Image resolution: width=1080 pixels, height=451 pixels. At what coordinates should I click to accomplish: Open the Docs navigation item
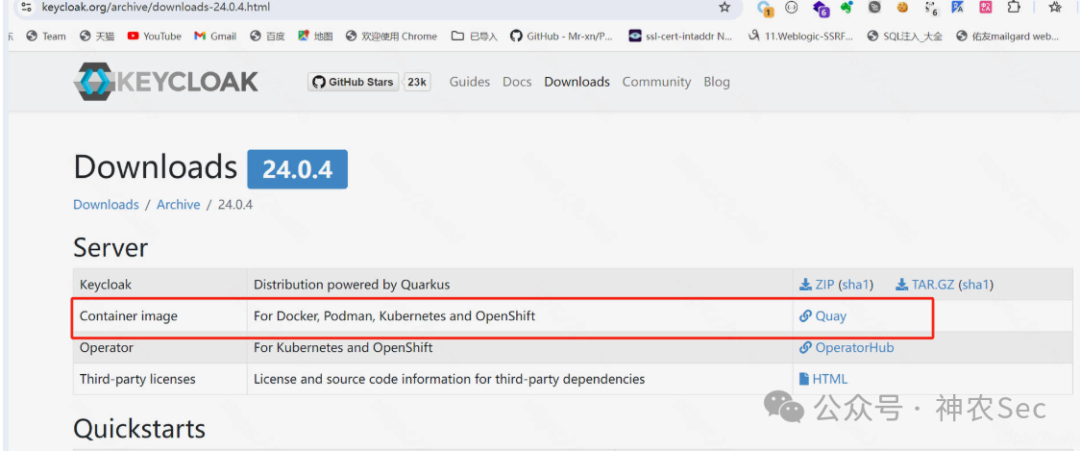517,82
